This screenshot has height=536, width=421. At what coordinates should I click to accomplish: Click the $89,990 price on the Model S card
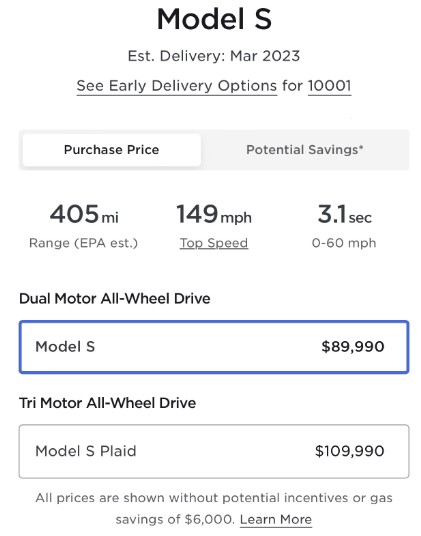[x=353, y=347]
